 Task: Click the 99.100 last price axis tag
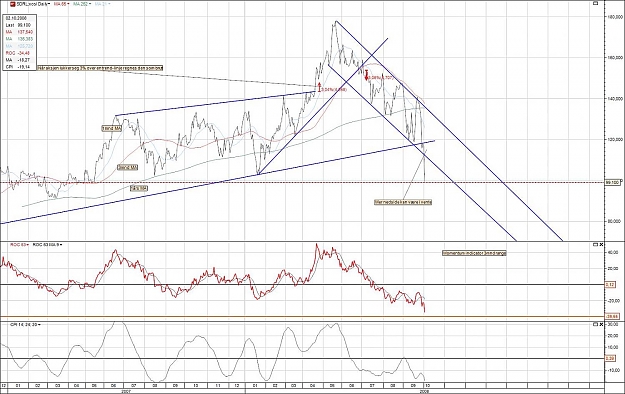click(614, 182)
